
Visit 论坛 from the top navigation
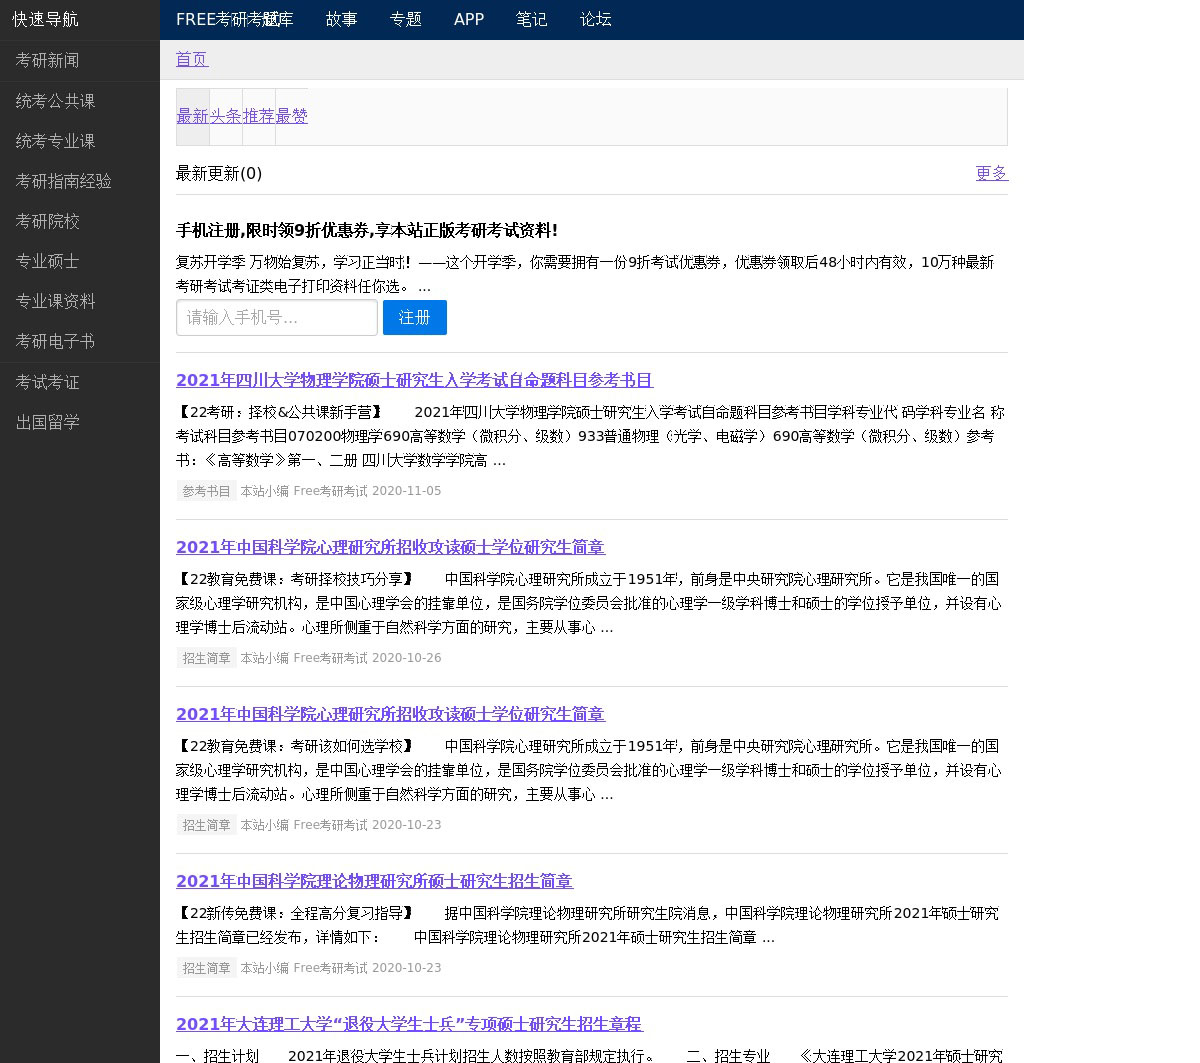pyautogui.click(x=595, y=19)
